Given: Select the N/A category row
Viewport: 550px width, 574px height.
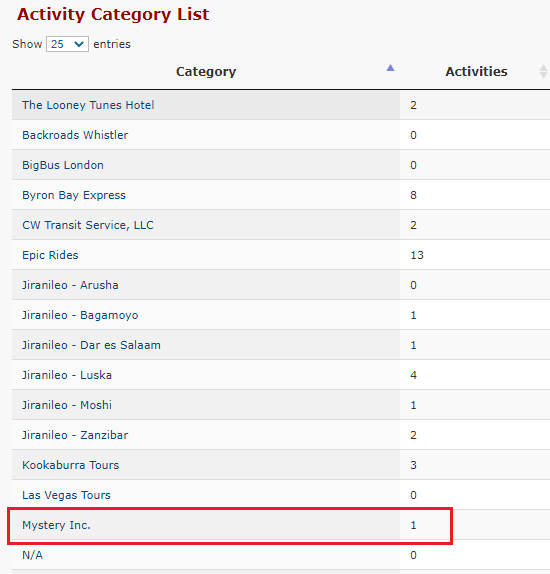Looking at the screenshot, I should click(x=281, y=555).
